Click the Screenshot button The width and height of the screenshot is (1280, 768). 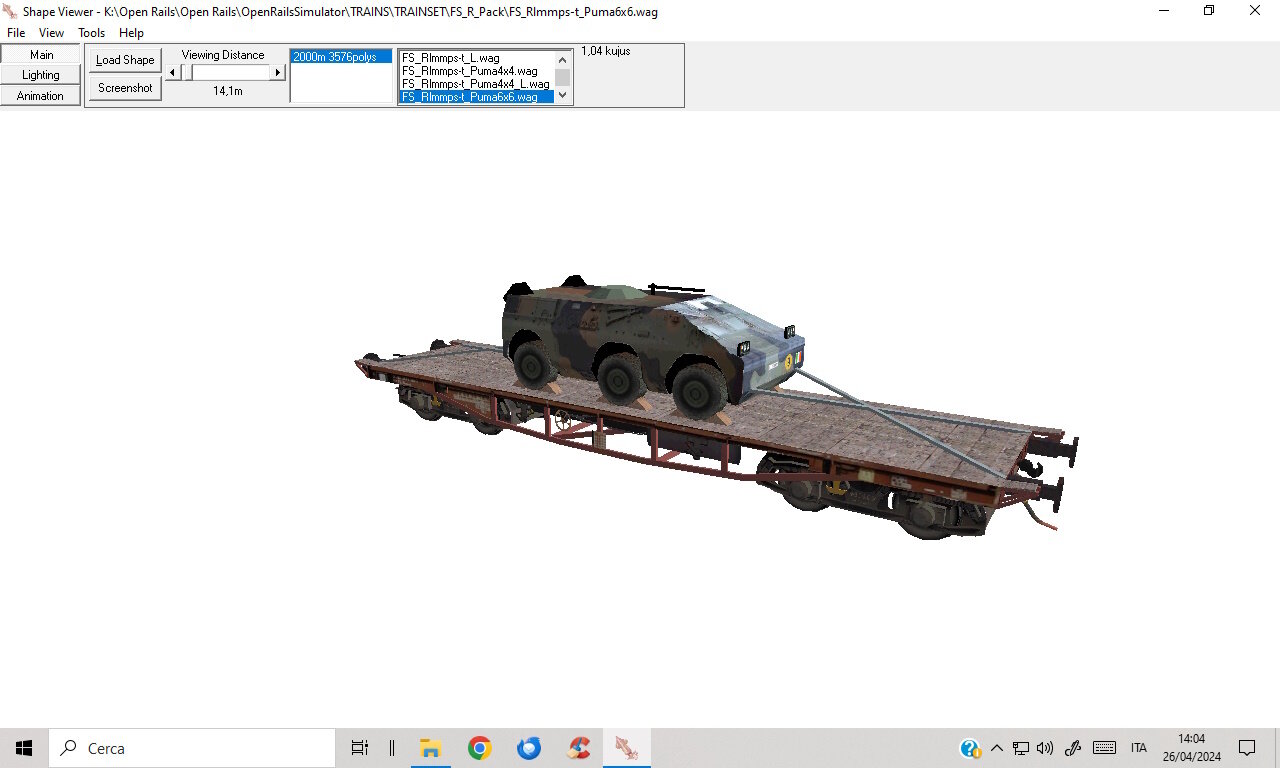pyautogui.click(x=125, y=88)
